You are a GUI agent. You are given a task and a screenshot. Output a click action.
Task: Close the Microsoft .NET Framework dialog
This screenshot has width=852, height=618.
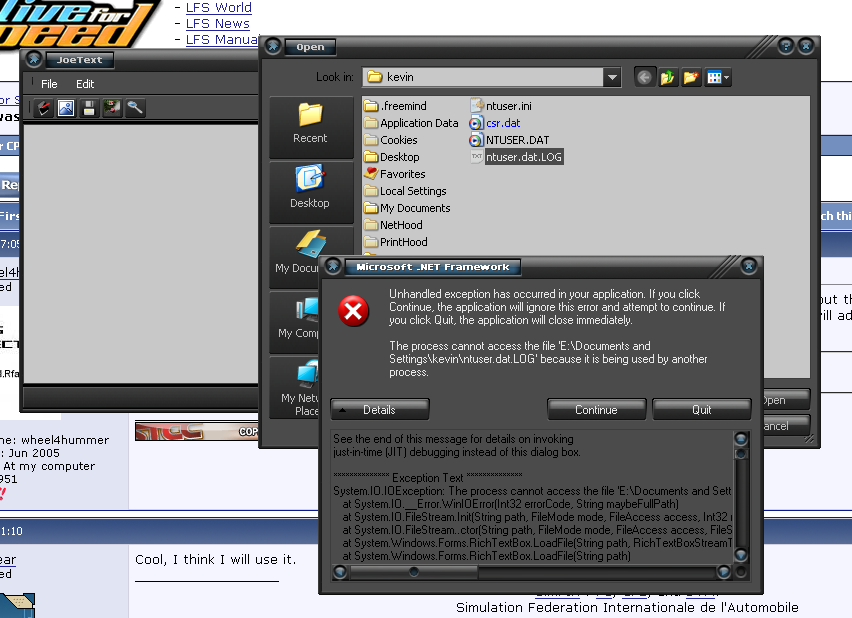[749, 266]
